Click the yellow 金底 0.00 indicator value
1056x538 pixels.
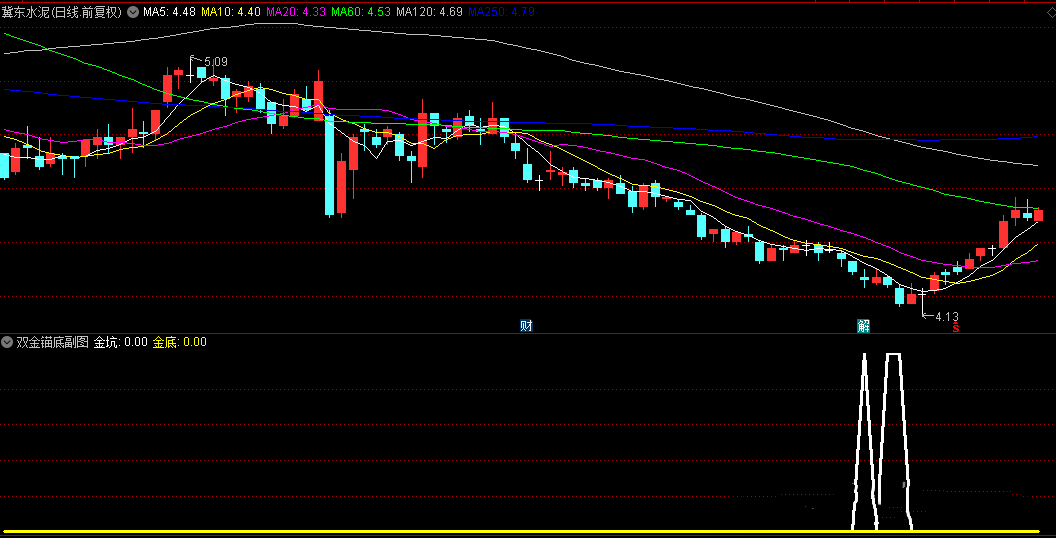coord(179,342)
